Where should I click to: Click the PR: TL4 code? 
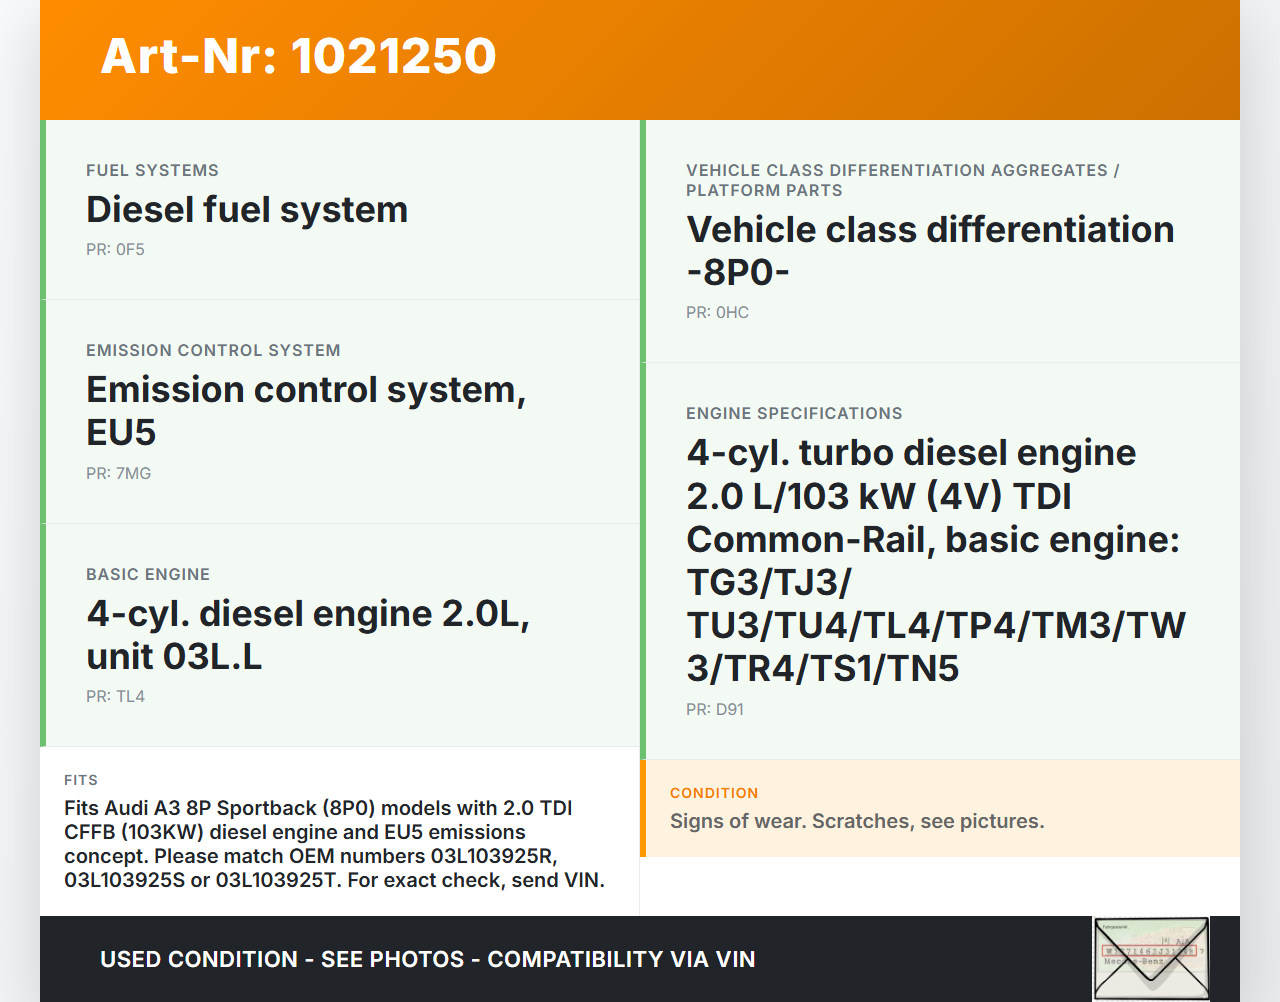(x=115, y=697)
